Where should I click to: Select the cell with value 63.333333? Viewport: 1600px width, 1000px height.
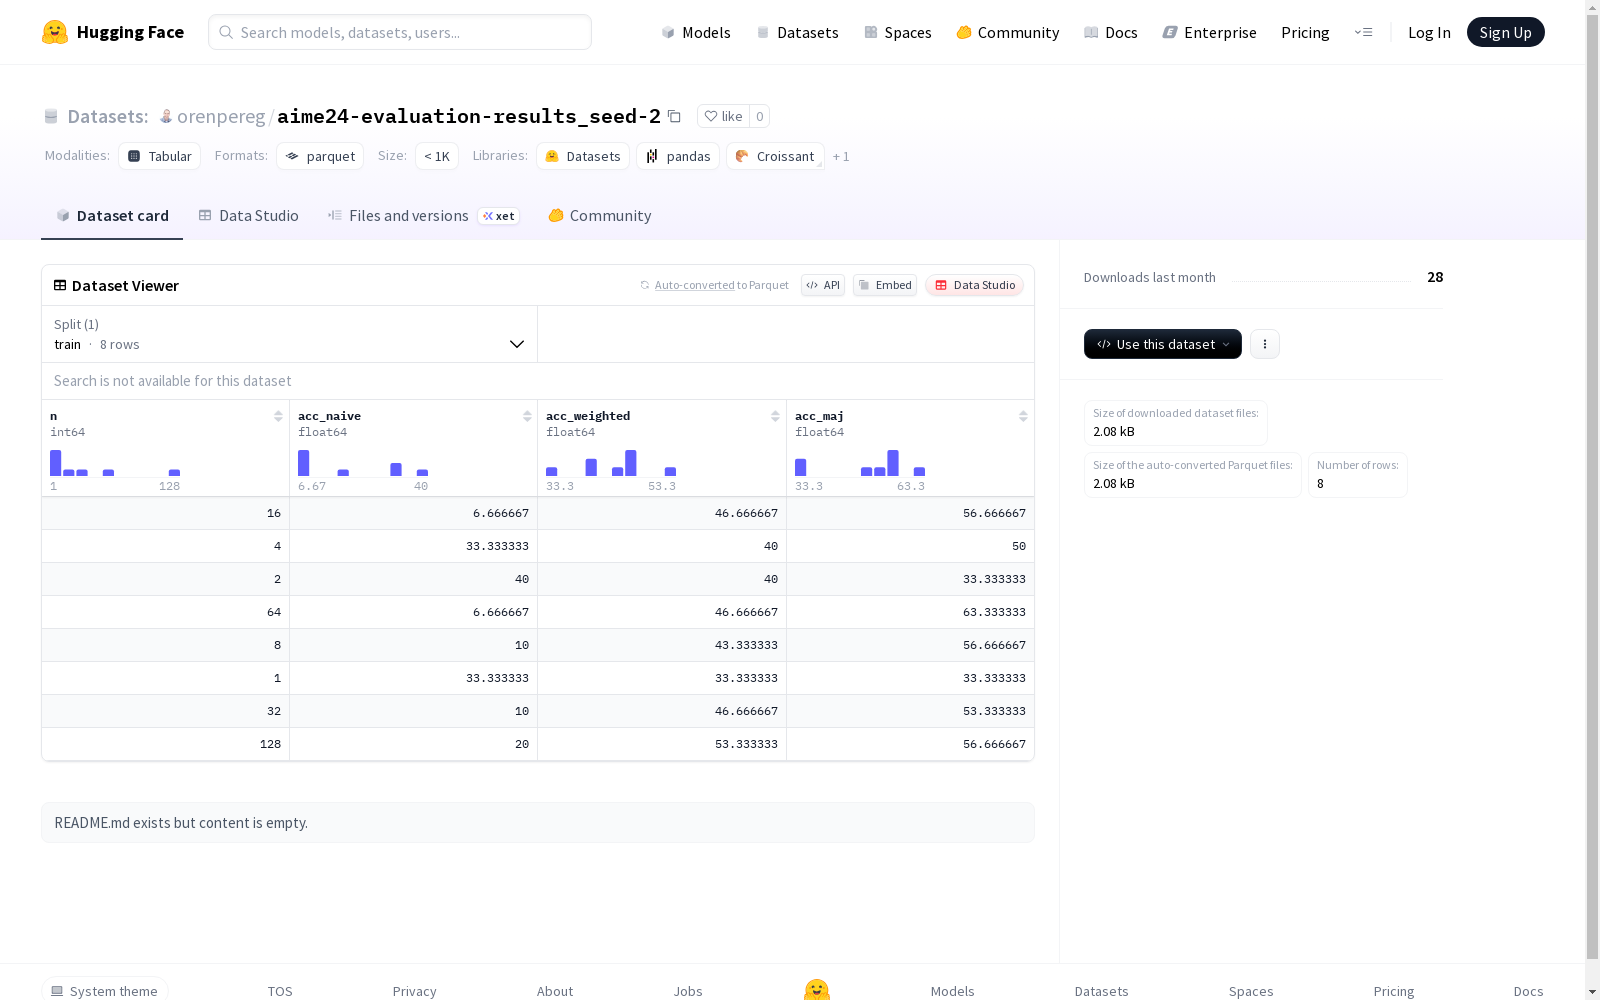tap(910, 612)
